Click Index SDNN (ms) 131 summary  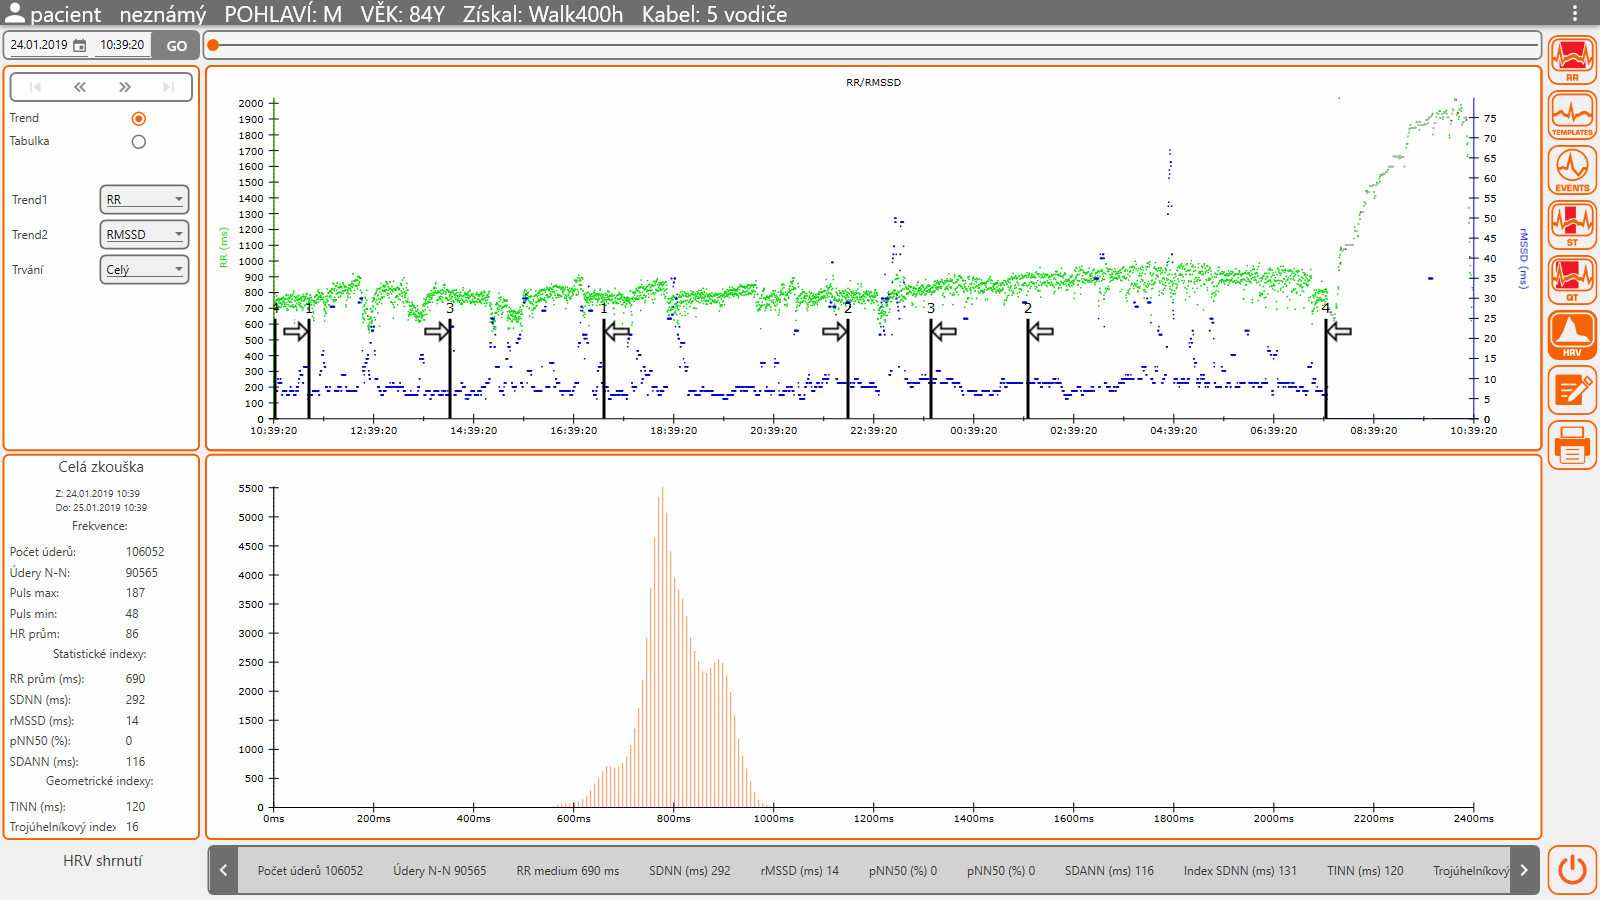coord(1240,871)
